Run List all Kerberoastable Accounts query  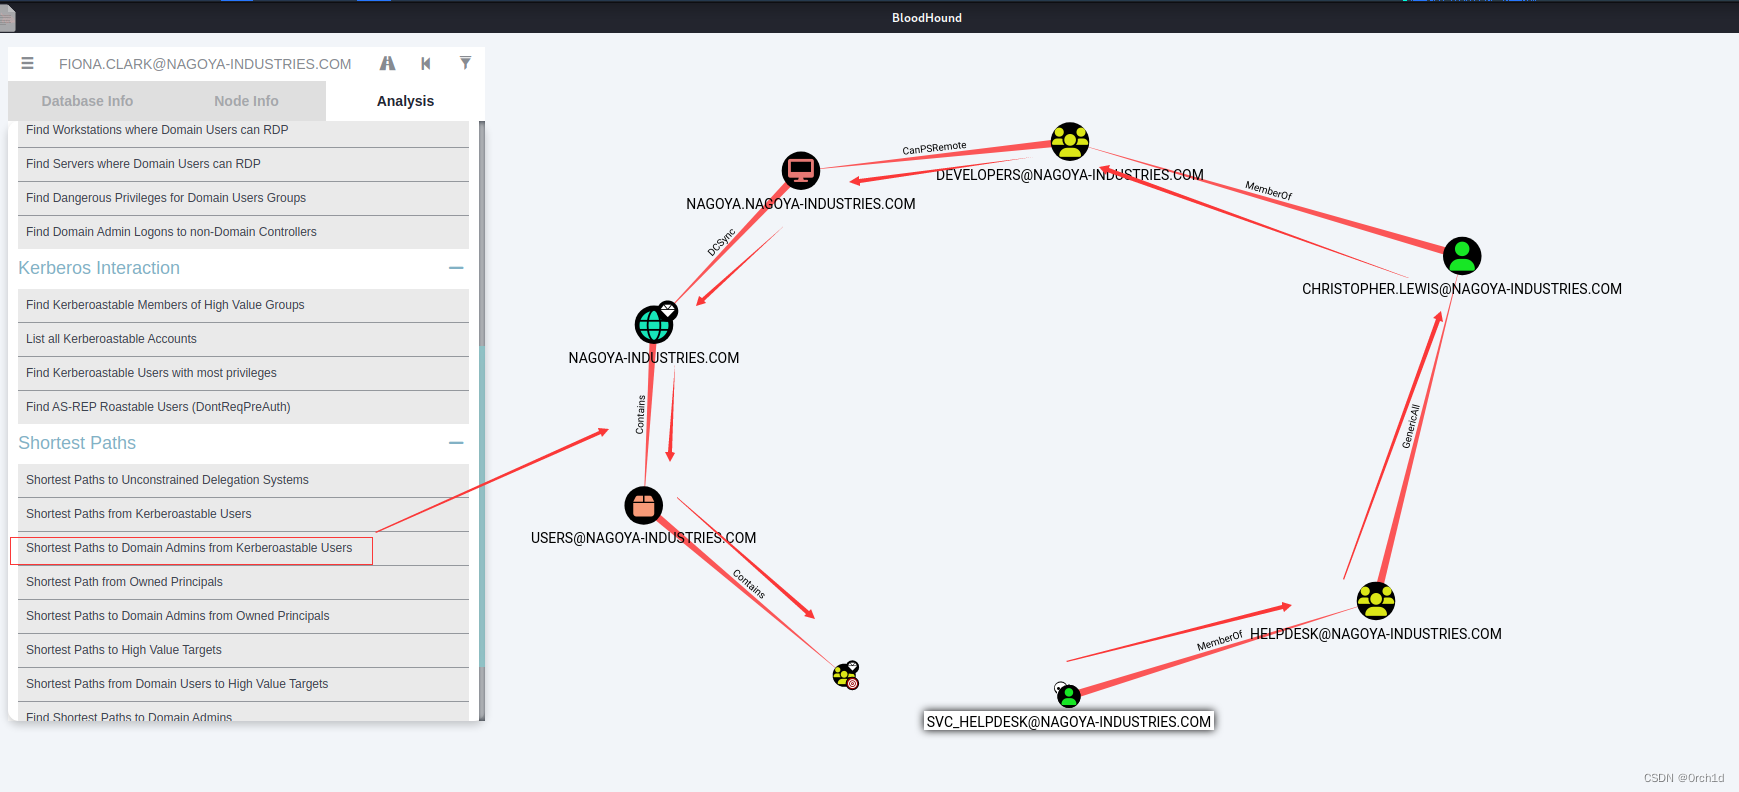[x=243, y=339]
